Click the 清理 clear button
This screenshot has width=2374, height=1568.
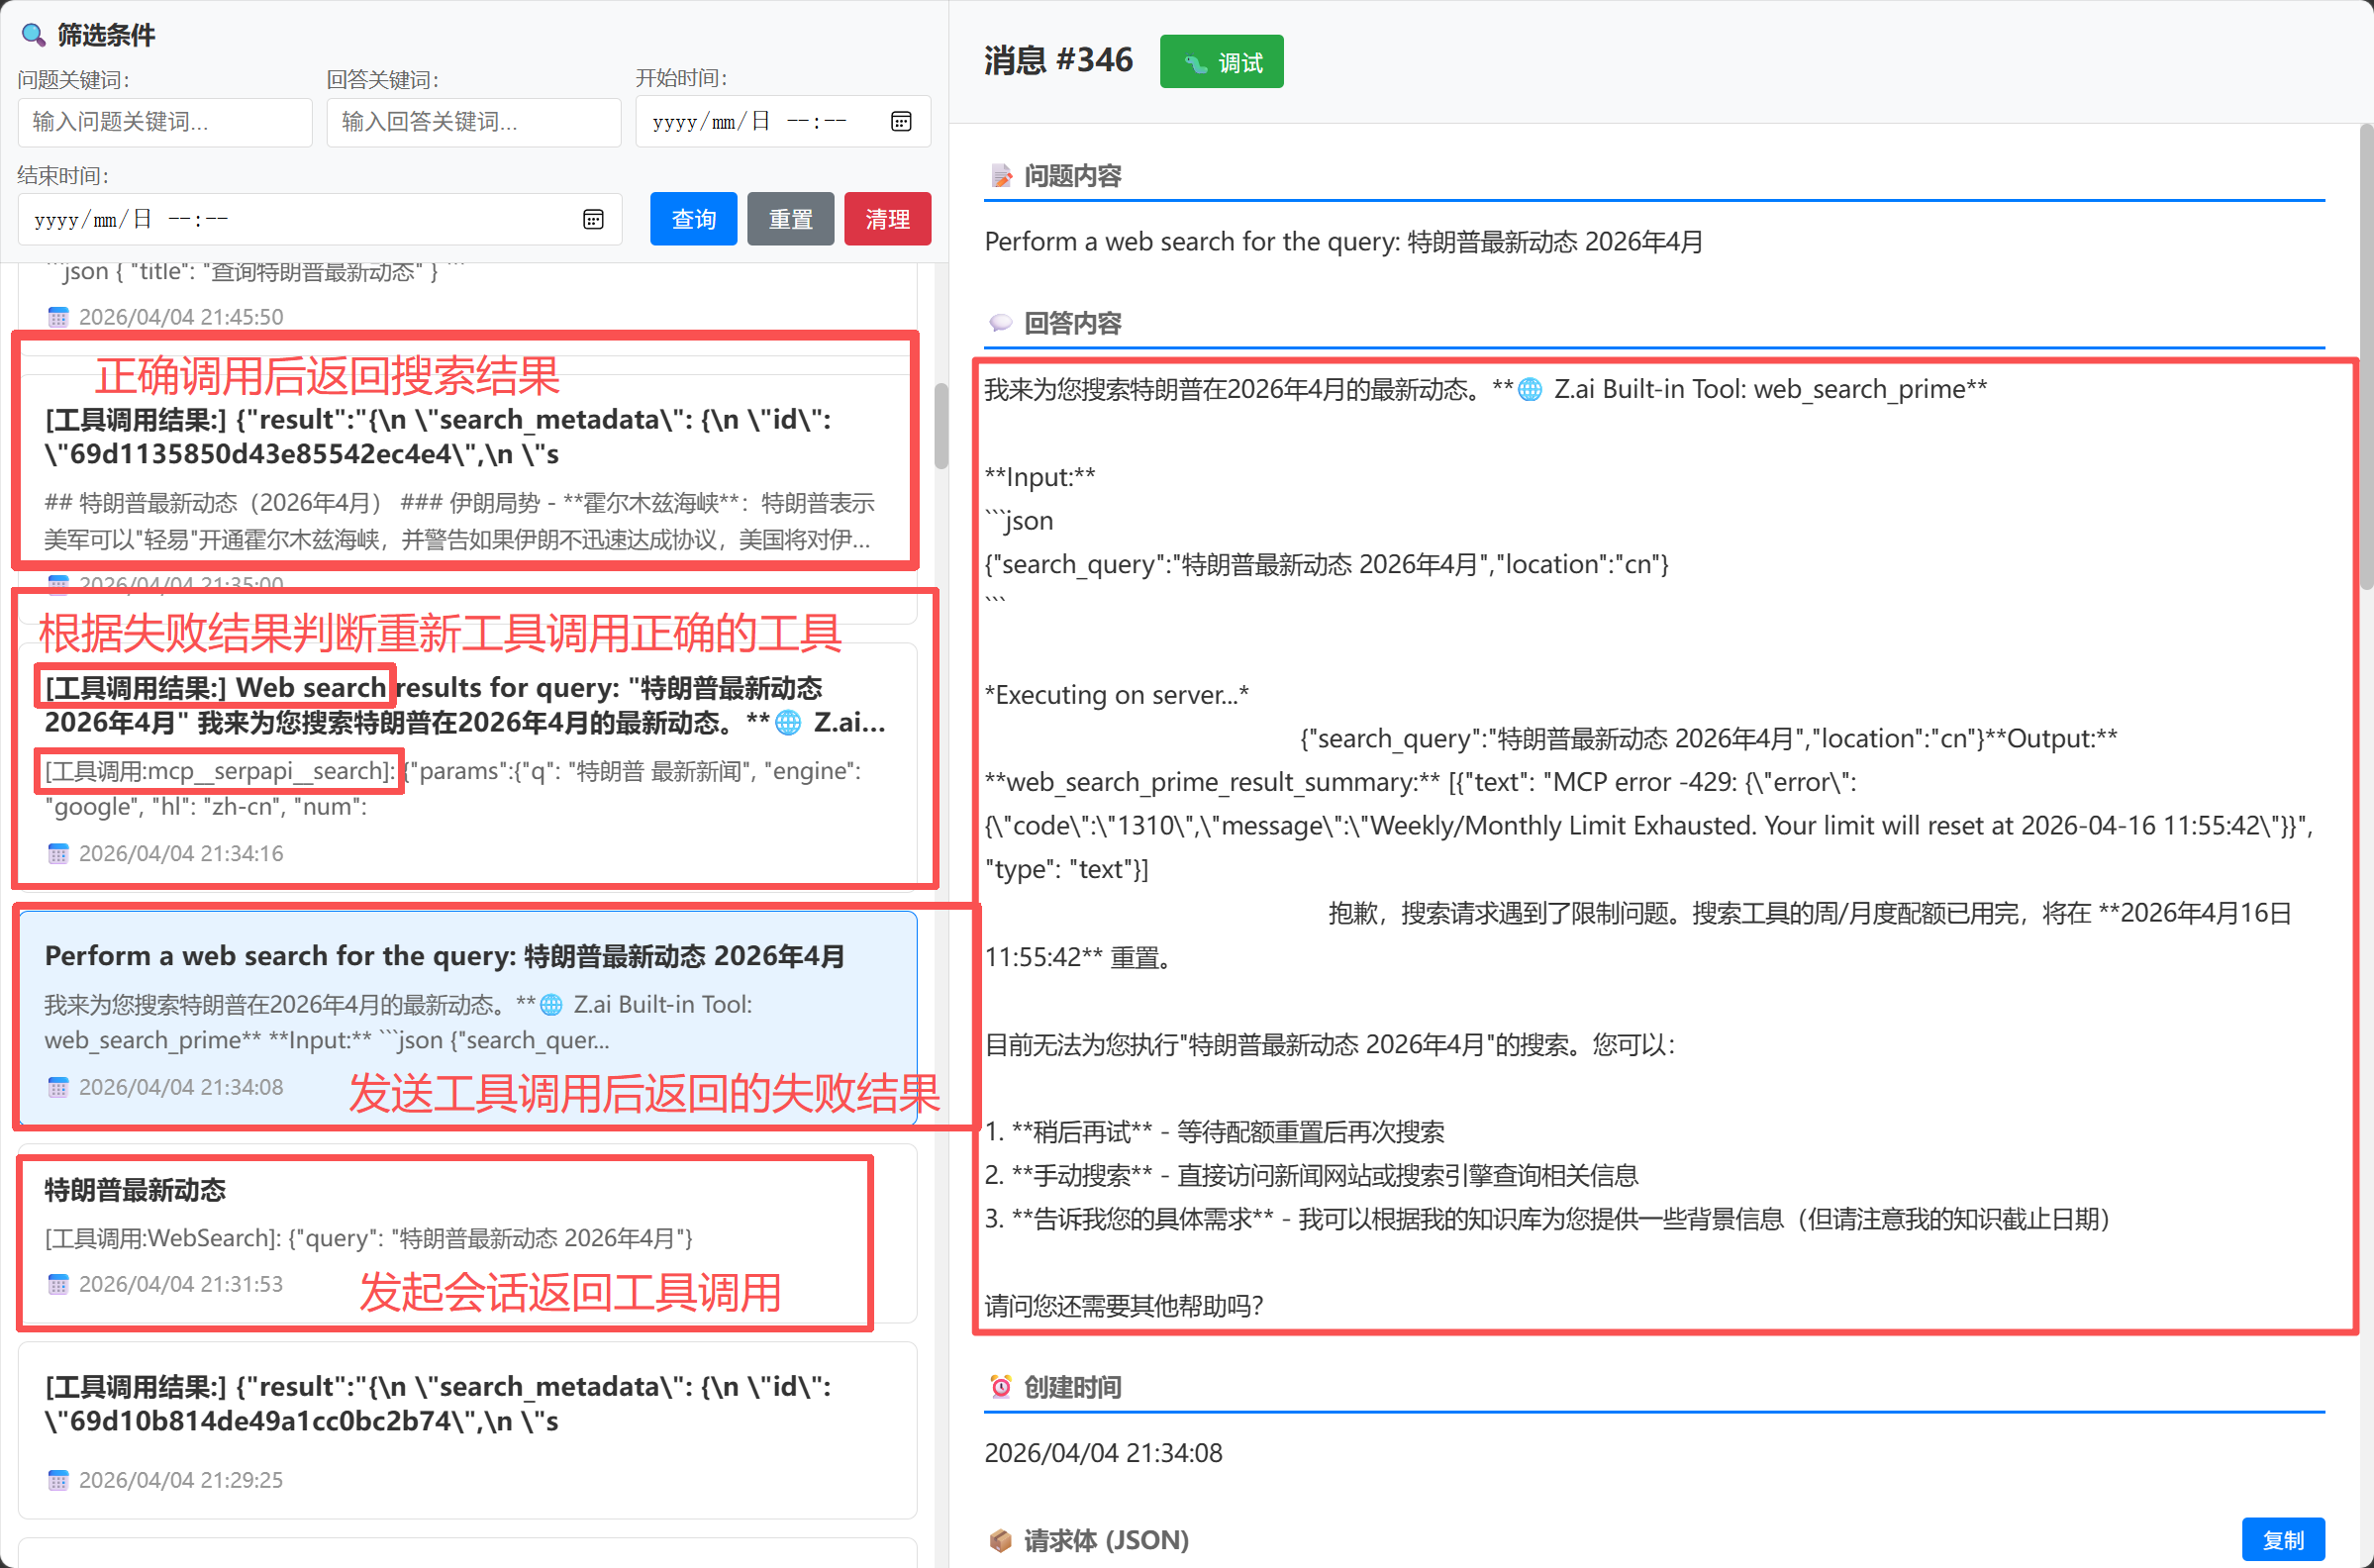[x=887, y=219]
